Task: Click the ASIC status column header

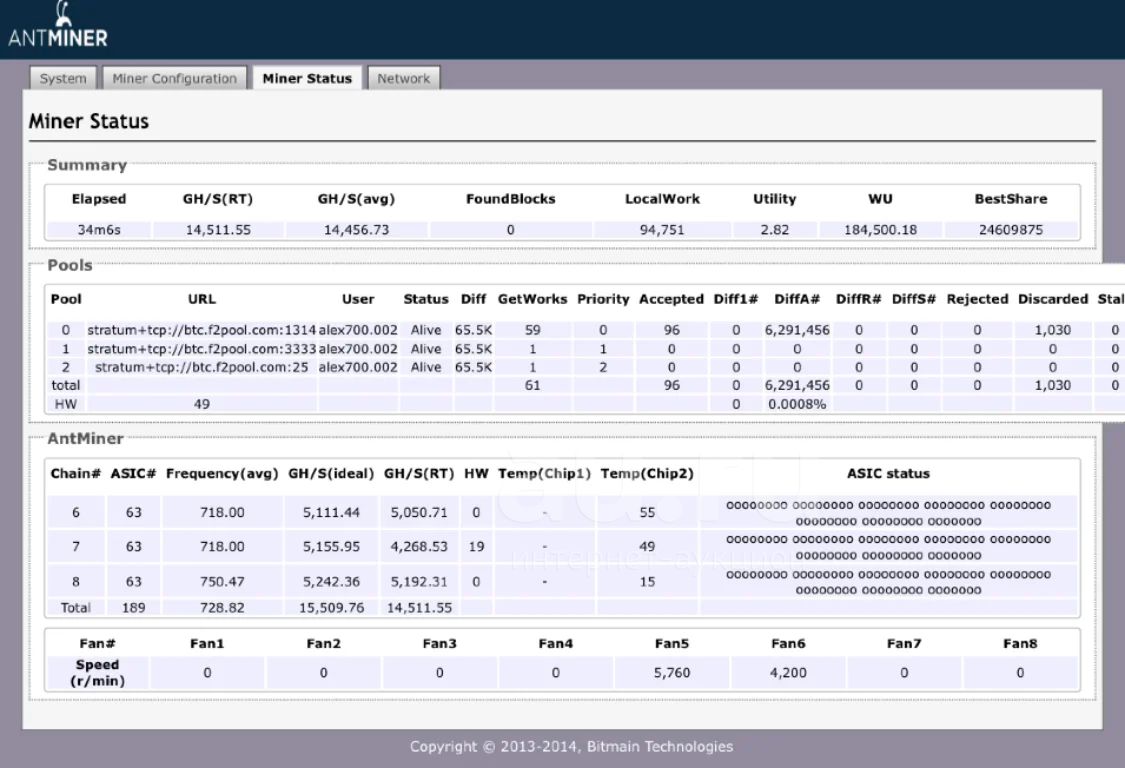Action: pyautogui.click(x=888, y=474)
